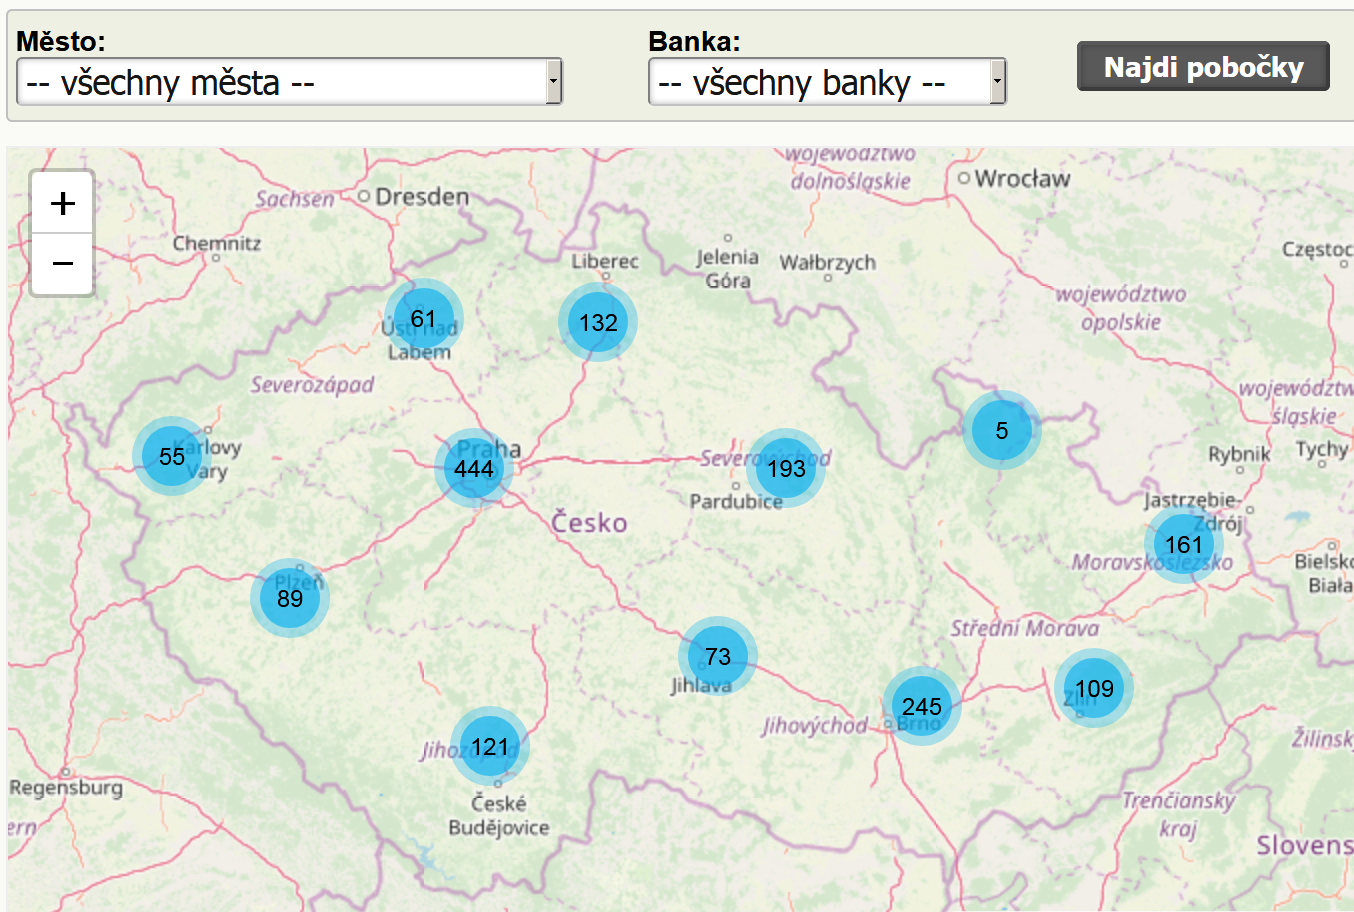1354x912 pixels.
Task: Open the 193 cluster near Pardubice
Action: pyautogui.click(x=786, y=468)
